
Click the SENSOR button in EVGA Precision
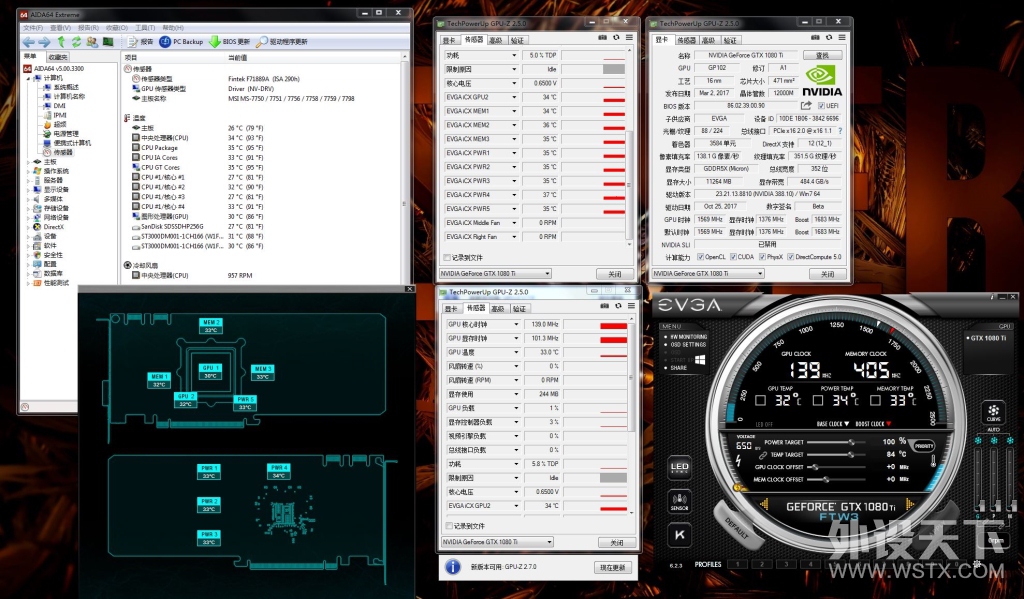(x=679, y=501)
